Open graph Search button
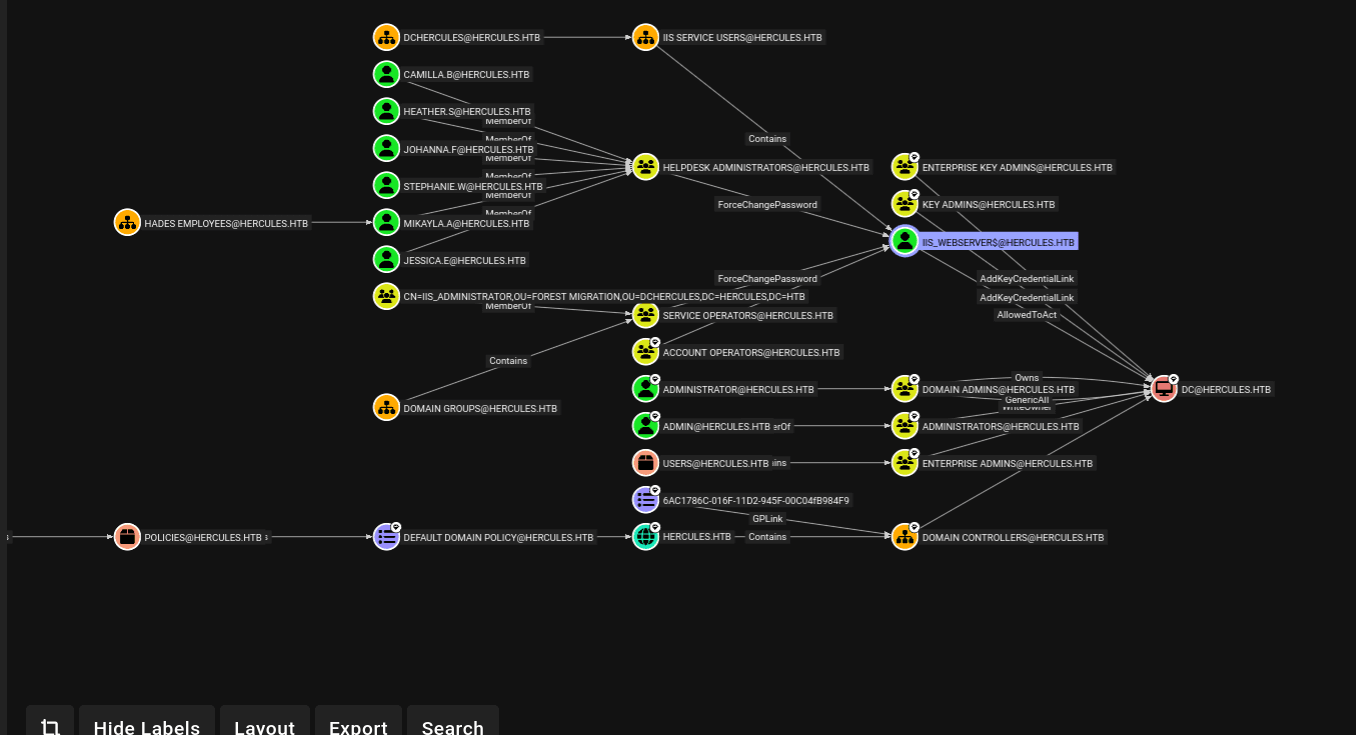The height and width of the screenshot is (735, 1356). [x=453, y=725]
